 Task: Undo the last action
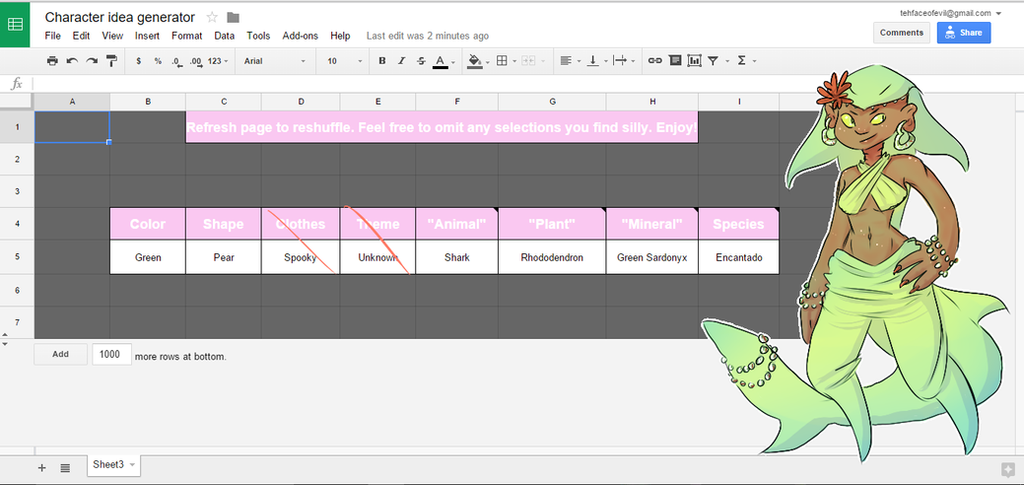tap(72, 61)
